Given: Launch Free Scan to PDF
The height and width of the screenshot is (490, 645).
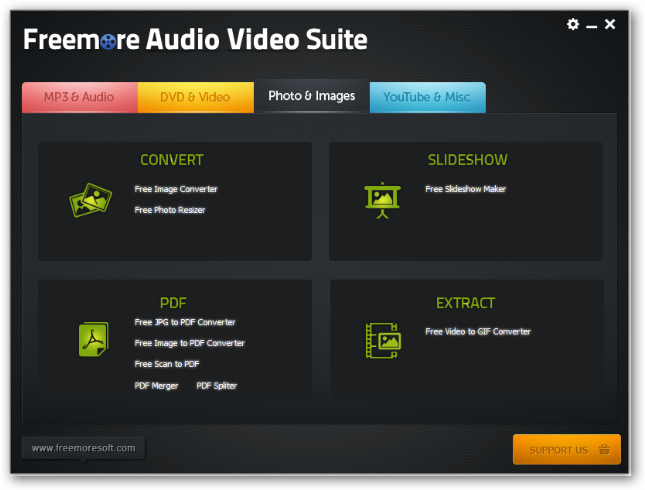Looking at the screenshot, I should (x=167, y=364).
